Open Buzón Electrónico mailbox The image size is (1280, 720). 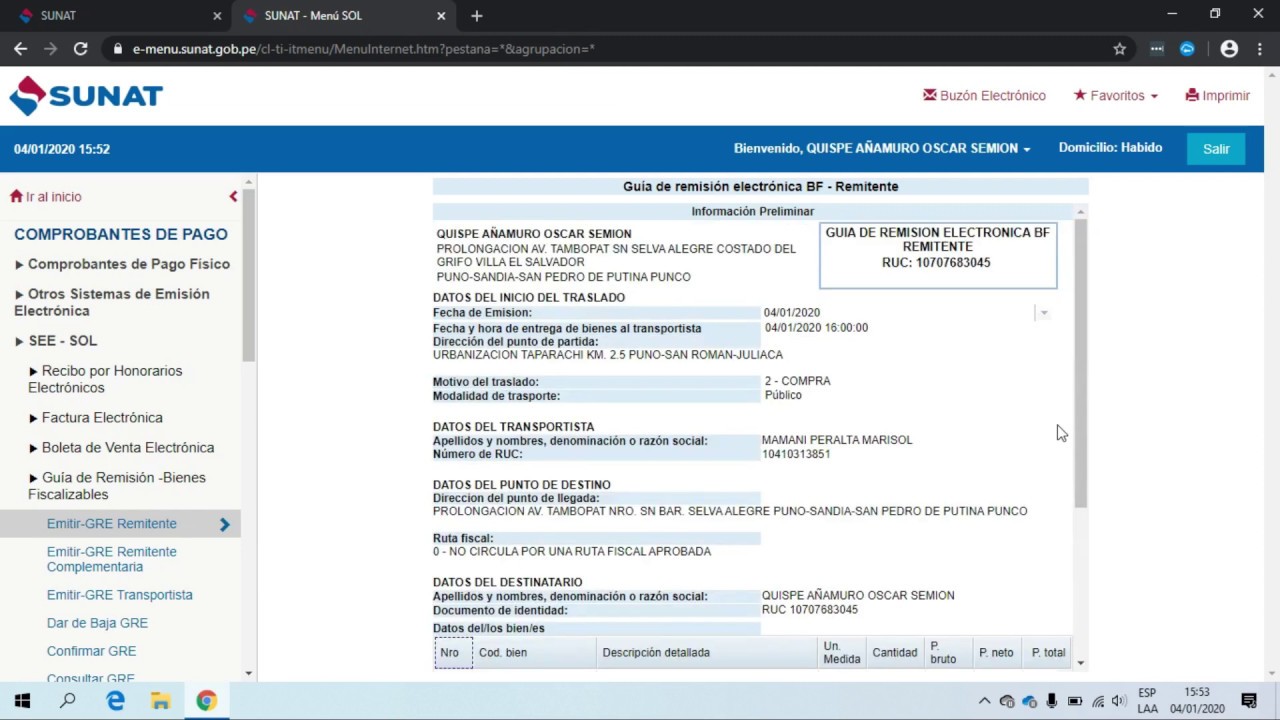tap(984, 96)
